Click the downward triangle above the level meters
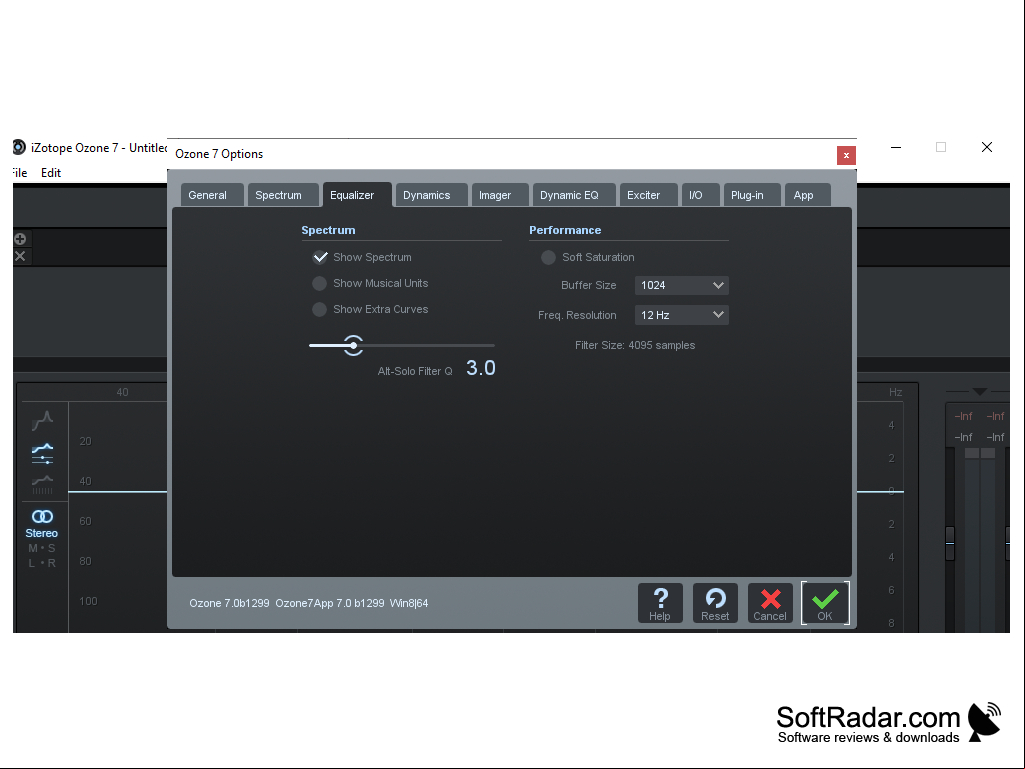Screen dimensions: 1025x769 point(979,391)
